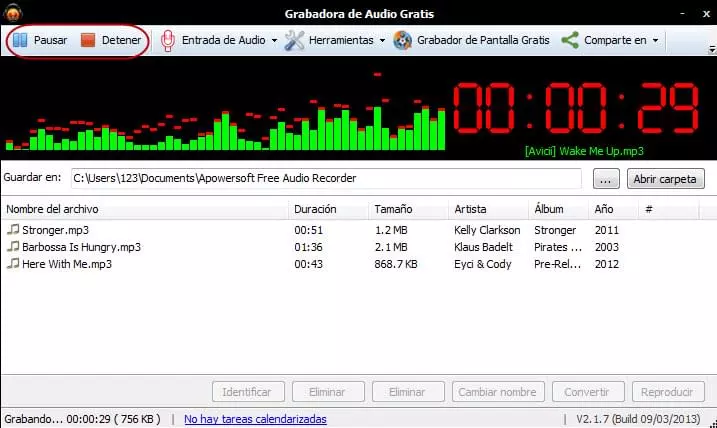The height and width of the screenshot is (428, 717).
Task: Expand the Comparte en dropdown arrow
Action: click(x=655, y=41)
